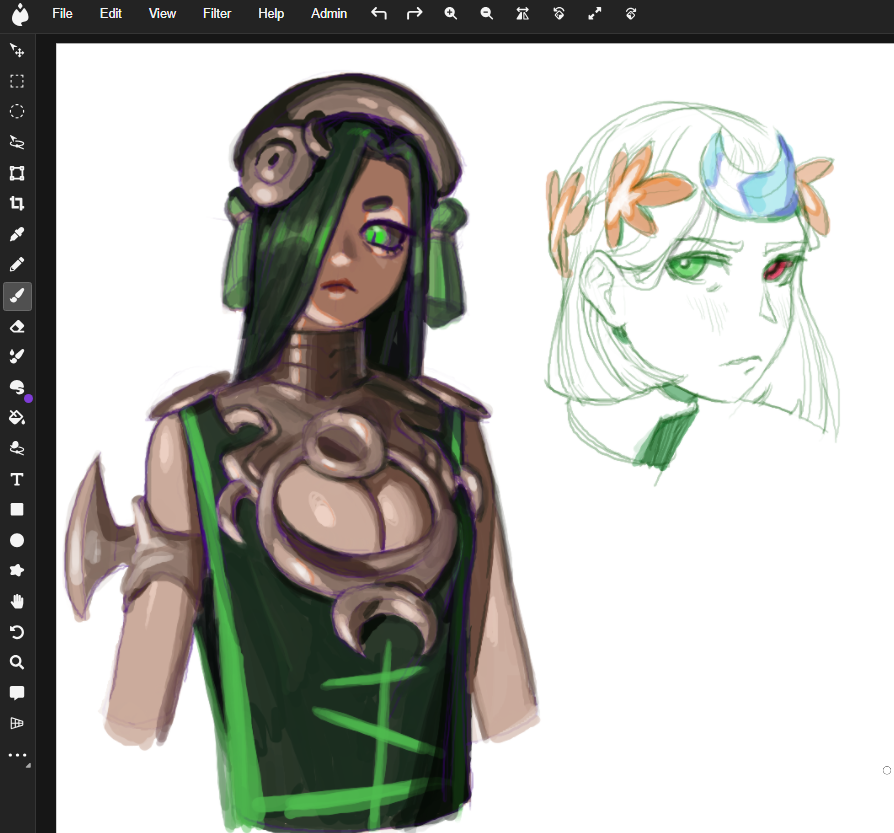
Task: Zoom in using the magnifier plus icon
Action: 450,14
